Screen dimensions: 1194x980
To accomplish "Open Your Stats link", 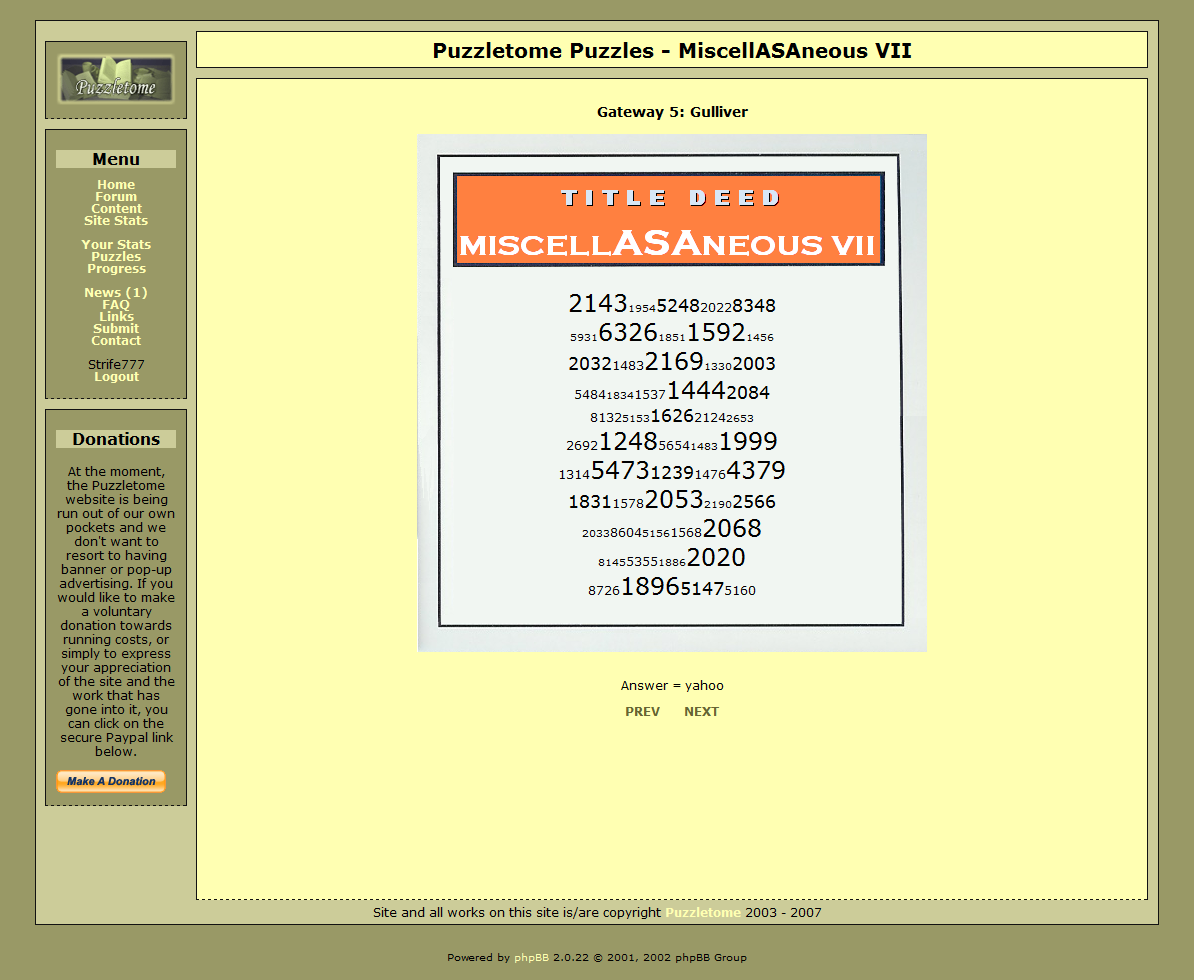I will tap(116, 245).
